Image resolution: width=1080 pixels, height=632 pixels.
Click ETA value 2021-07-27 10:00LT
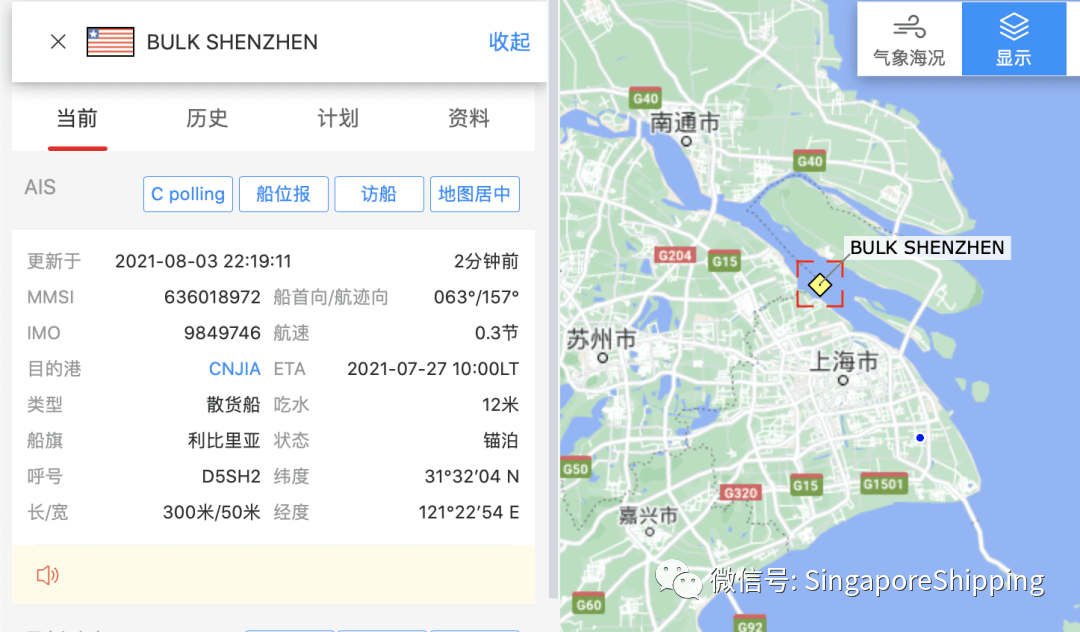(433, 369)
